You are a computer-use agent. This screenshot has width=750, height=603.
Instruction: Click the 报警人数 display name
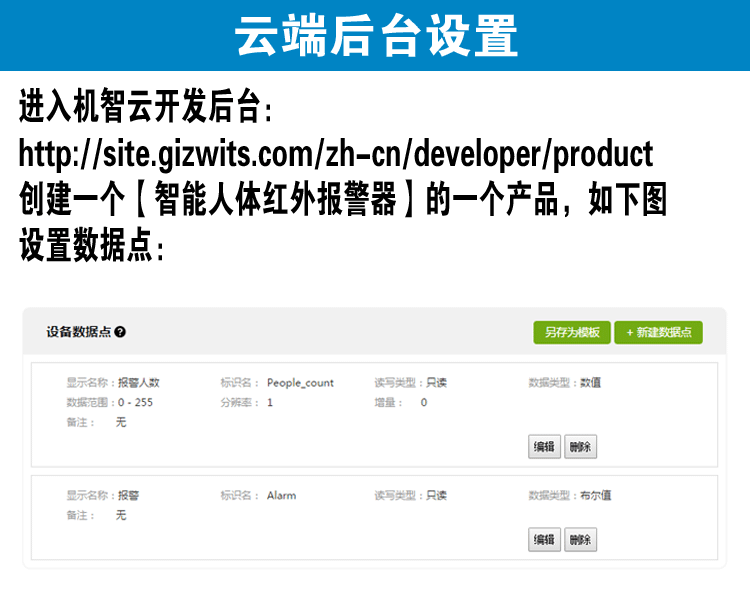139,383
